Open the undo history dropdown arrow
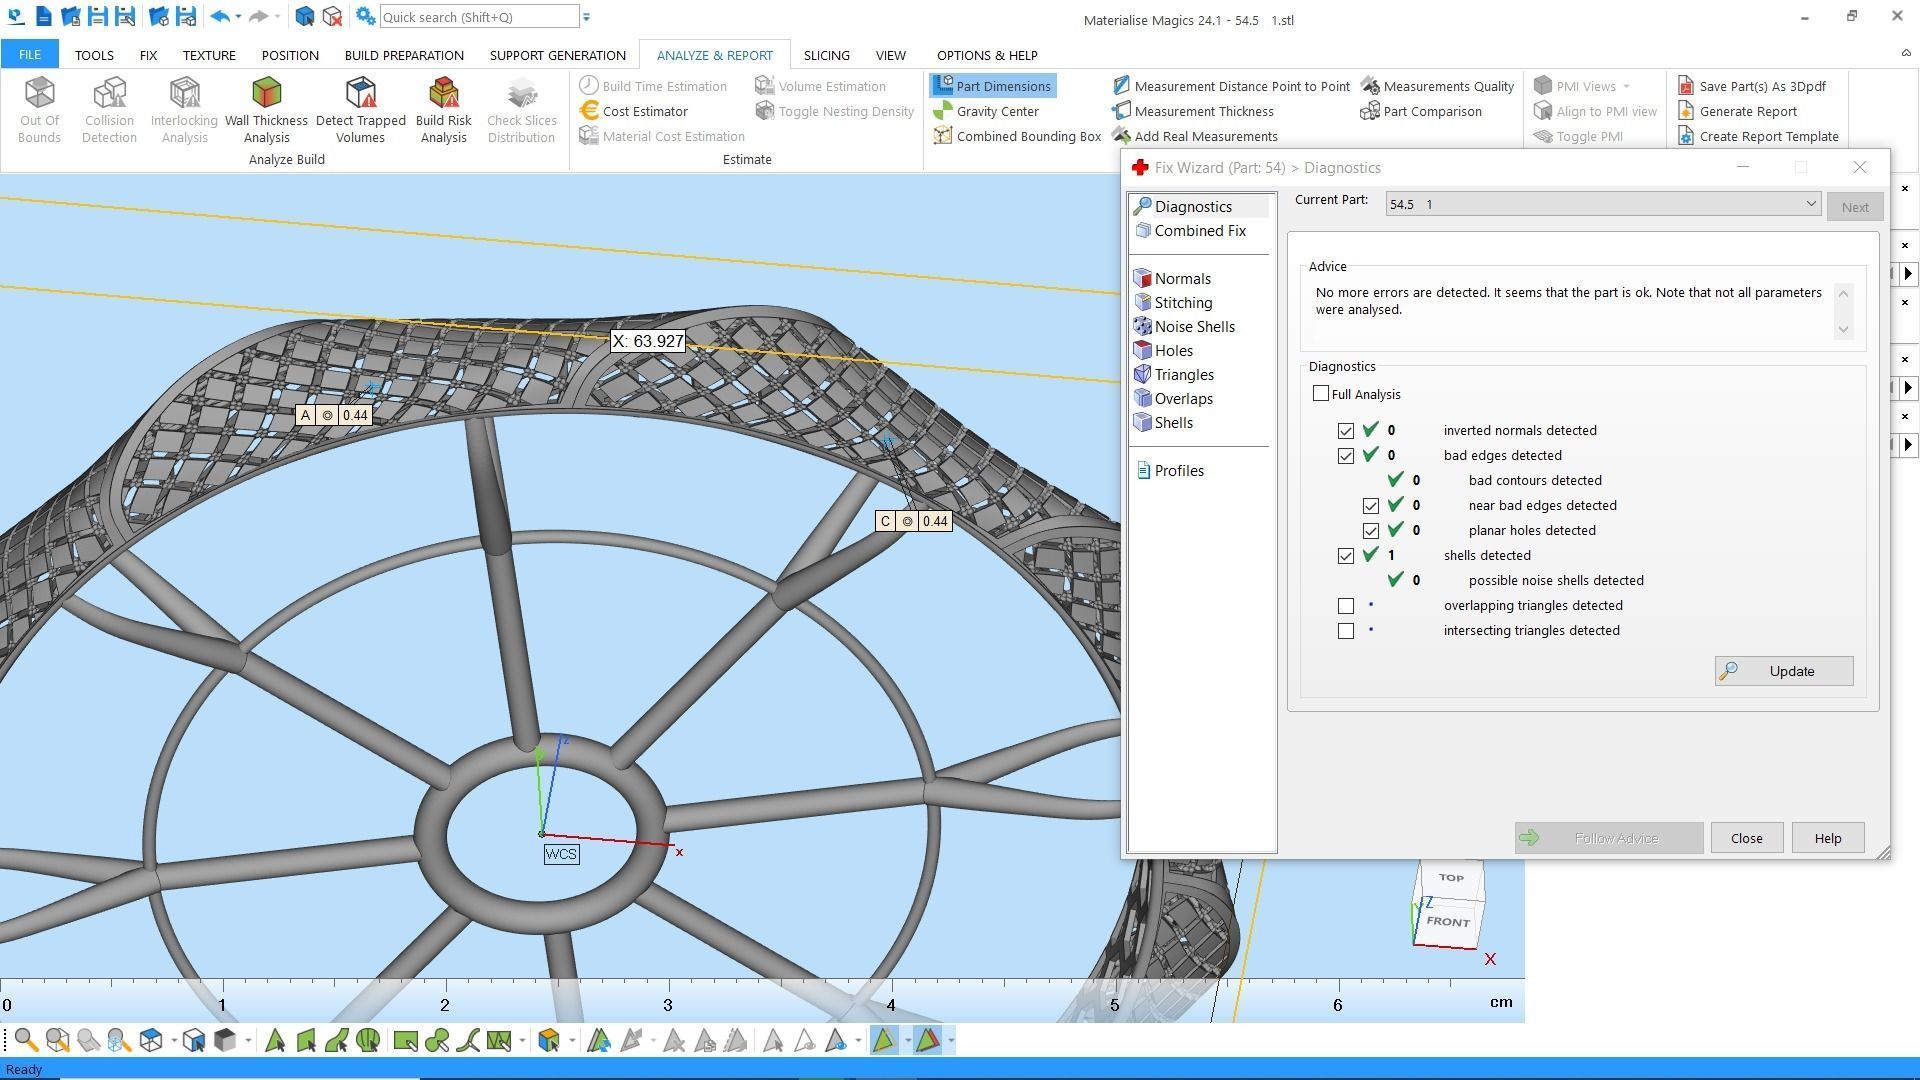 238,17
